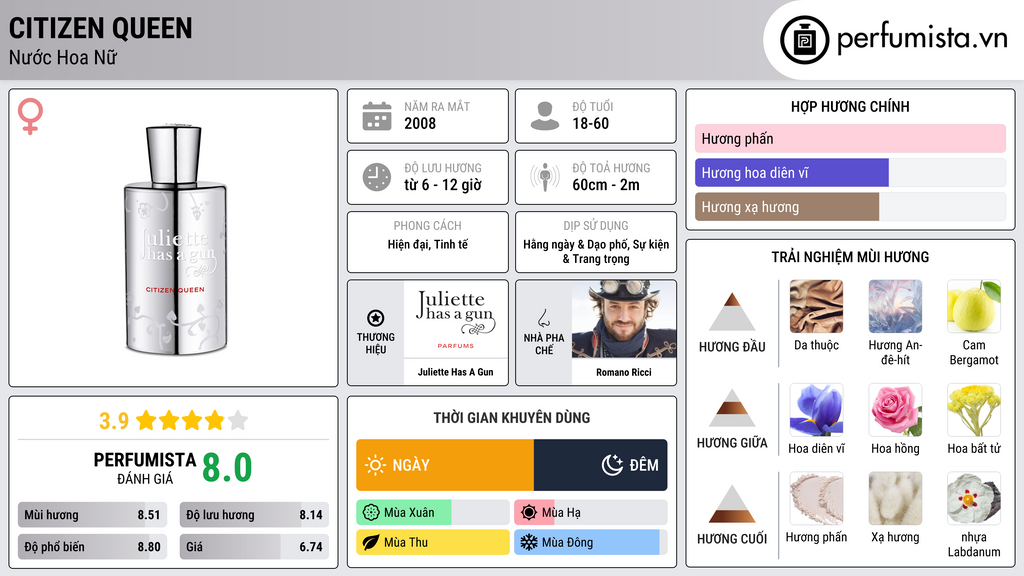This screenshot has width=1024, height=576.
Task: Click the Citizen Queen perfume bottle image
Action: pos(175,239)
